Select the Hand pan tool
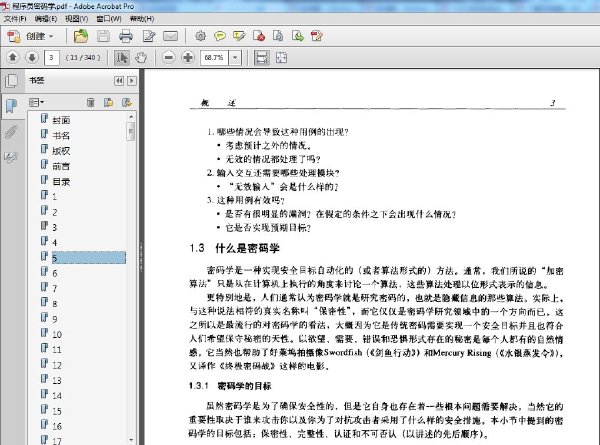The height and width of the screenshot is (445, 600). click(x=141, y=58)
